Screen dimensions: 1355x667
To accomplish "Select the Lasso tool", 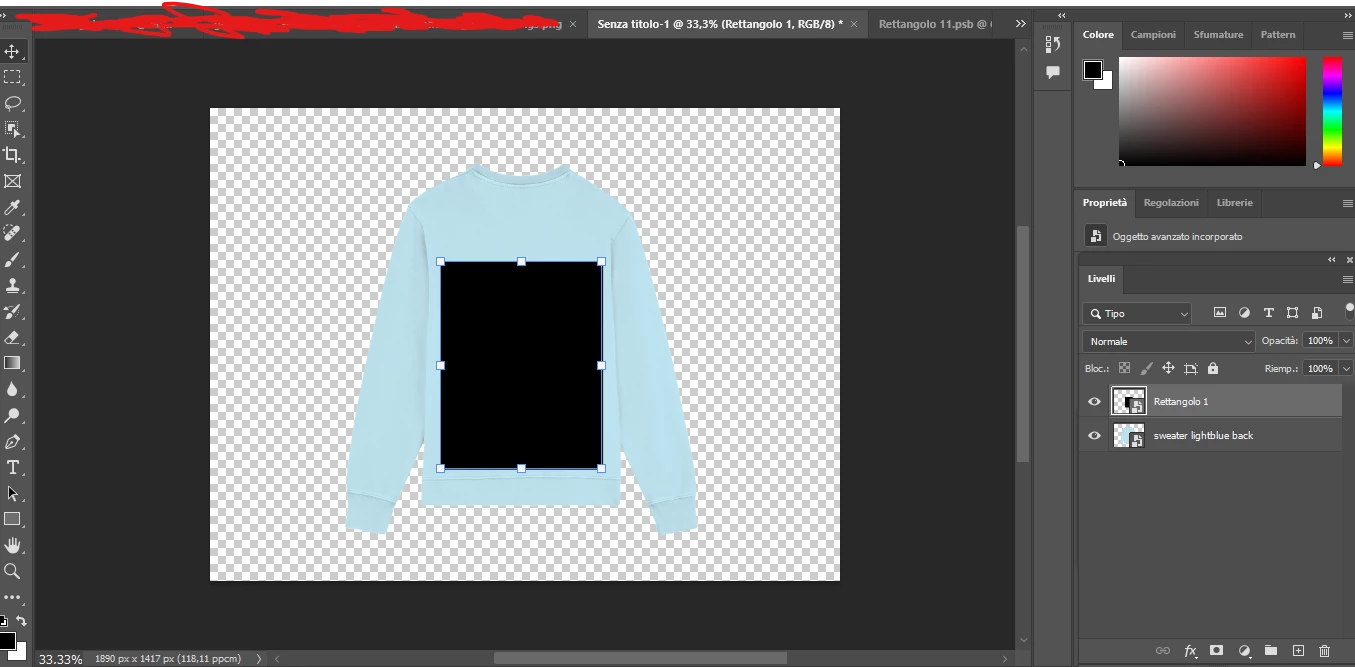I will pyautogui.click(x=12, y=103).
